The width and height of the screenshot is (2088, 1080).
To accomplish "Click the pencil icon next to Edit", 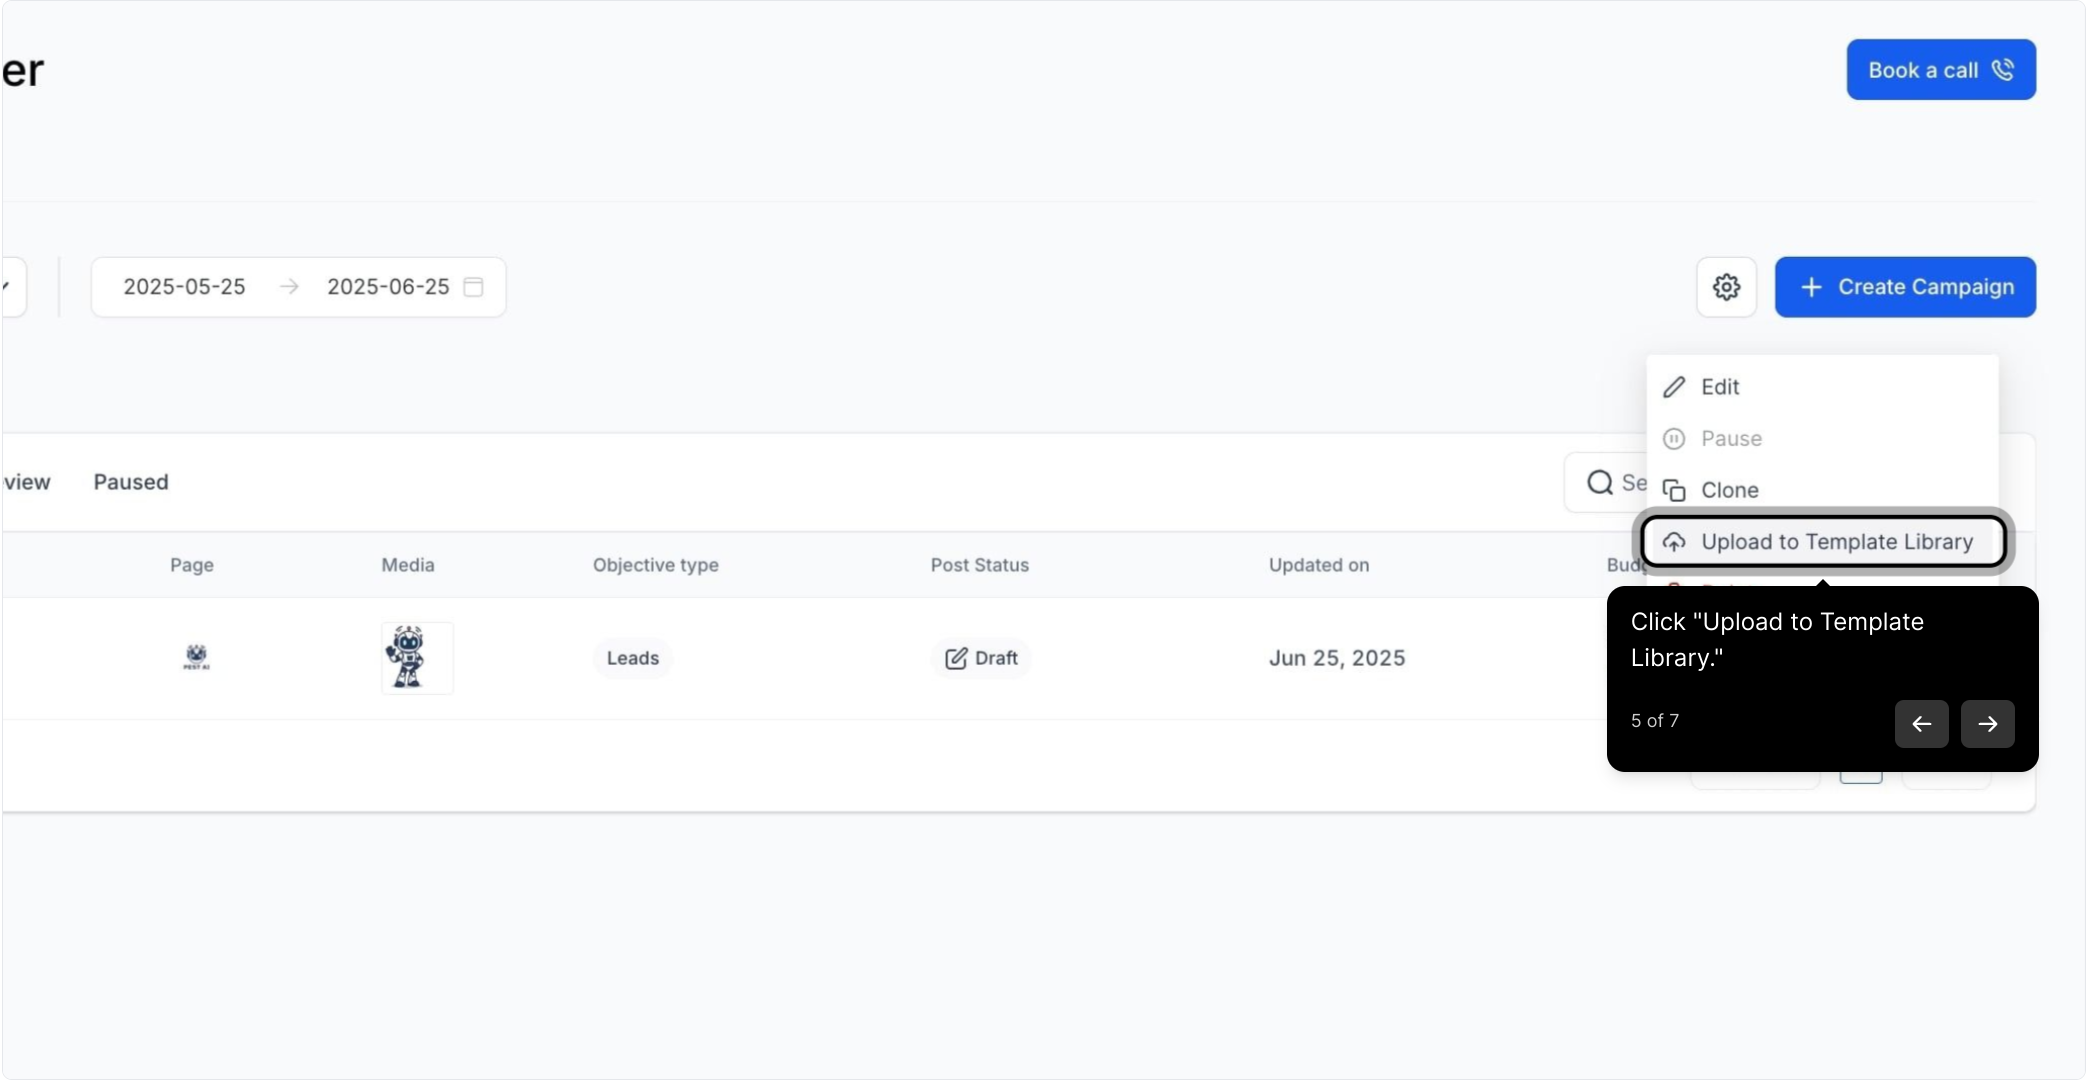I will 1674,387.
